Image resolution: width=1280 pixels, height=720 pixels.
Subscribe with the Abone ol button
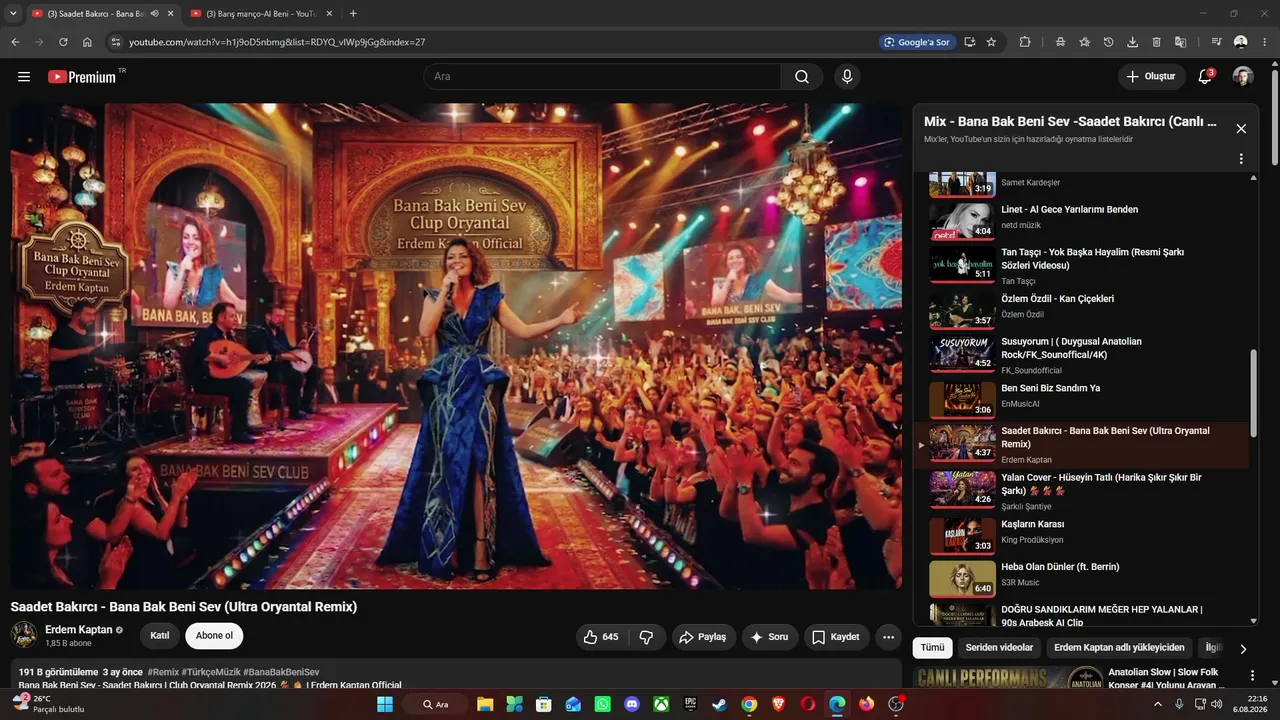click(x=214, y=636)
